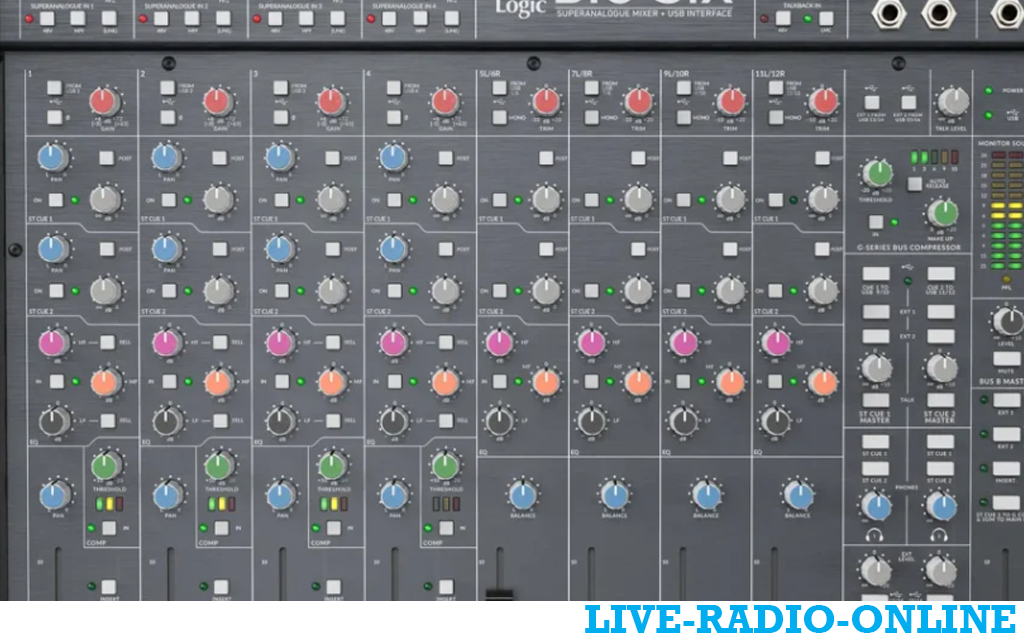
Task: Enable the MONO button on channel 5L/6R
Action: pyautogui.click(x=499, y=117)
